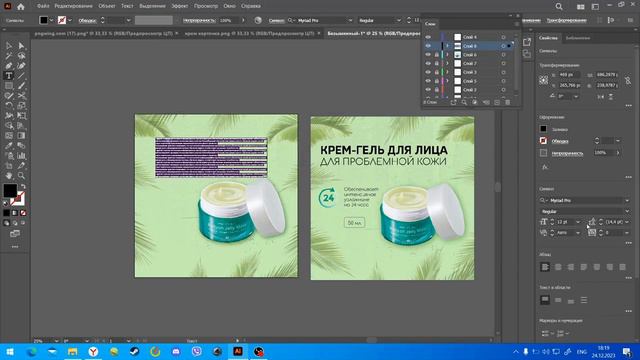Open fill color dropdown in control bar

click(51, 20)
